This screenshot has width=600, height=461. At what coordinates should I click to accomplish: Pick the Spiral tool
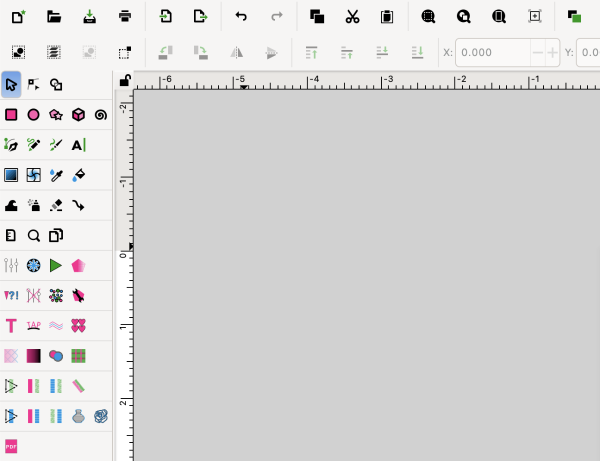coord(101,115)
